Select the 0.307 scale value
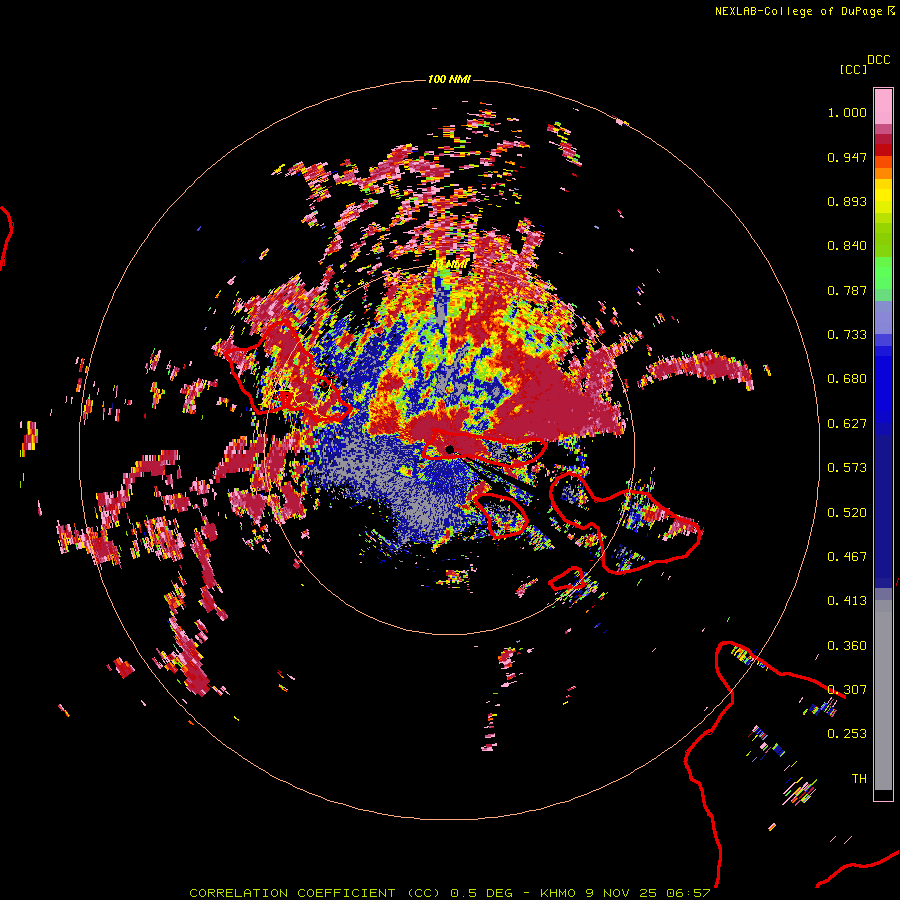This screenshot has width=900, height=900. click(x=847, y=690)
